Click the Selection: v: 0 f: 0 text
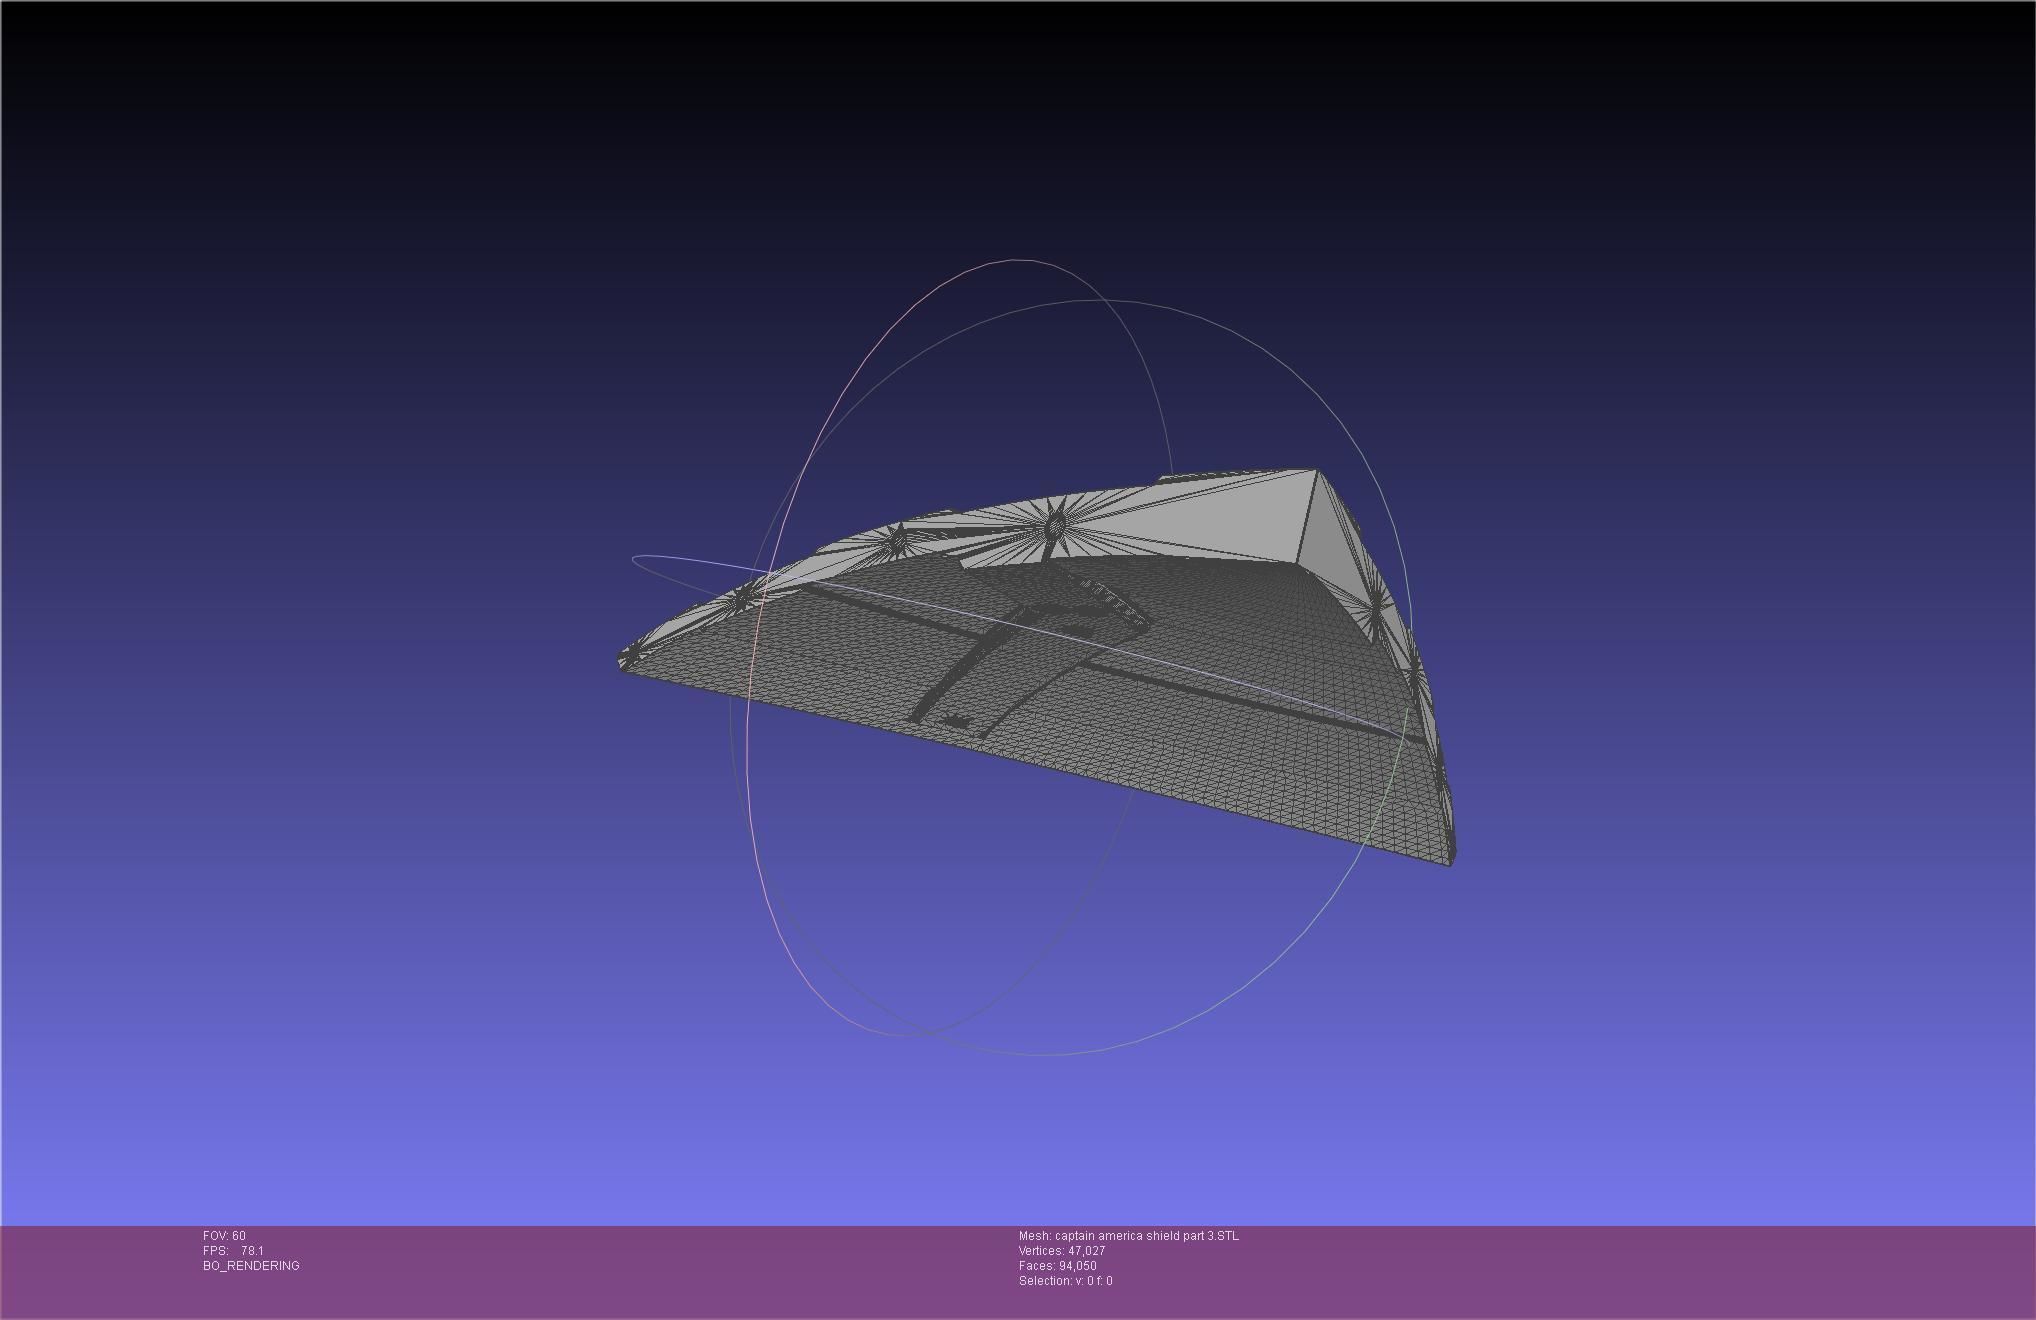This screenshot has width=2036, height=1320. tap(1066, 1281)
